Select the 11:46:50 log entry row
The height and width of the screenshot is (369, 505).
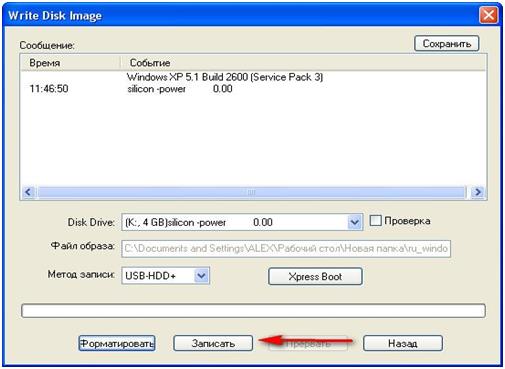[253, 83]
